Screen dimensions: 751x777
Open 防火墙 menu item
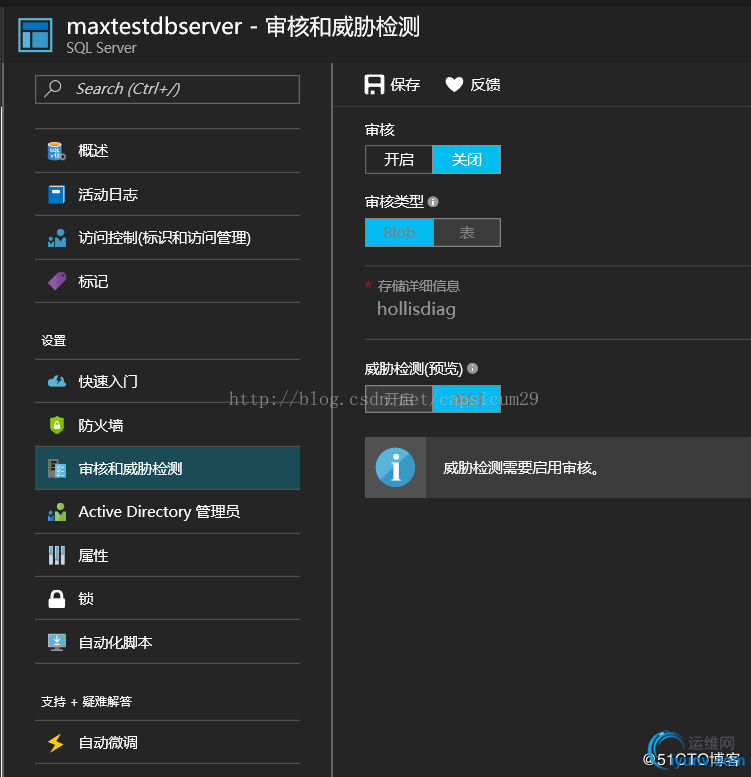[x=167, y=425]
